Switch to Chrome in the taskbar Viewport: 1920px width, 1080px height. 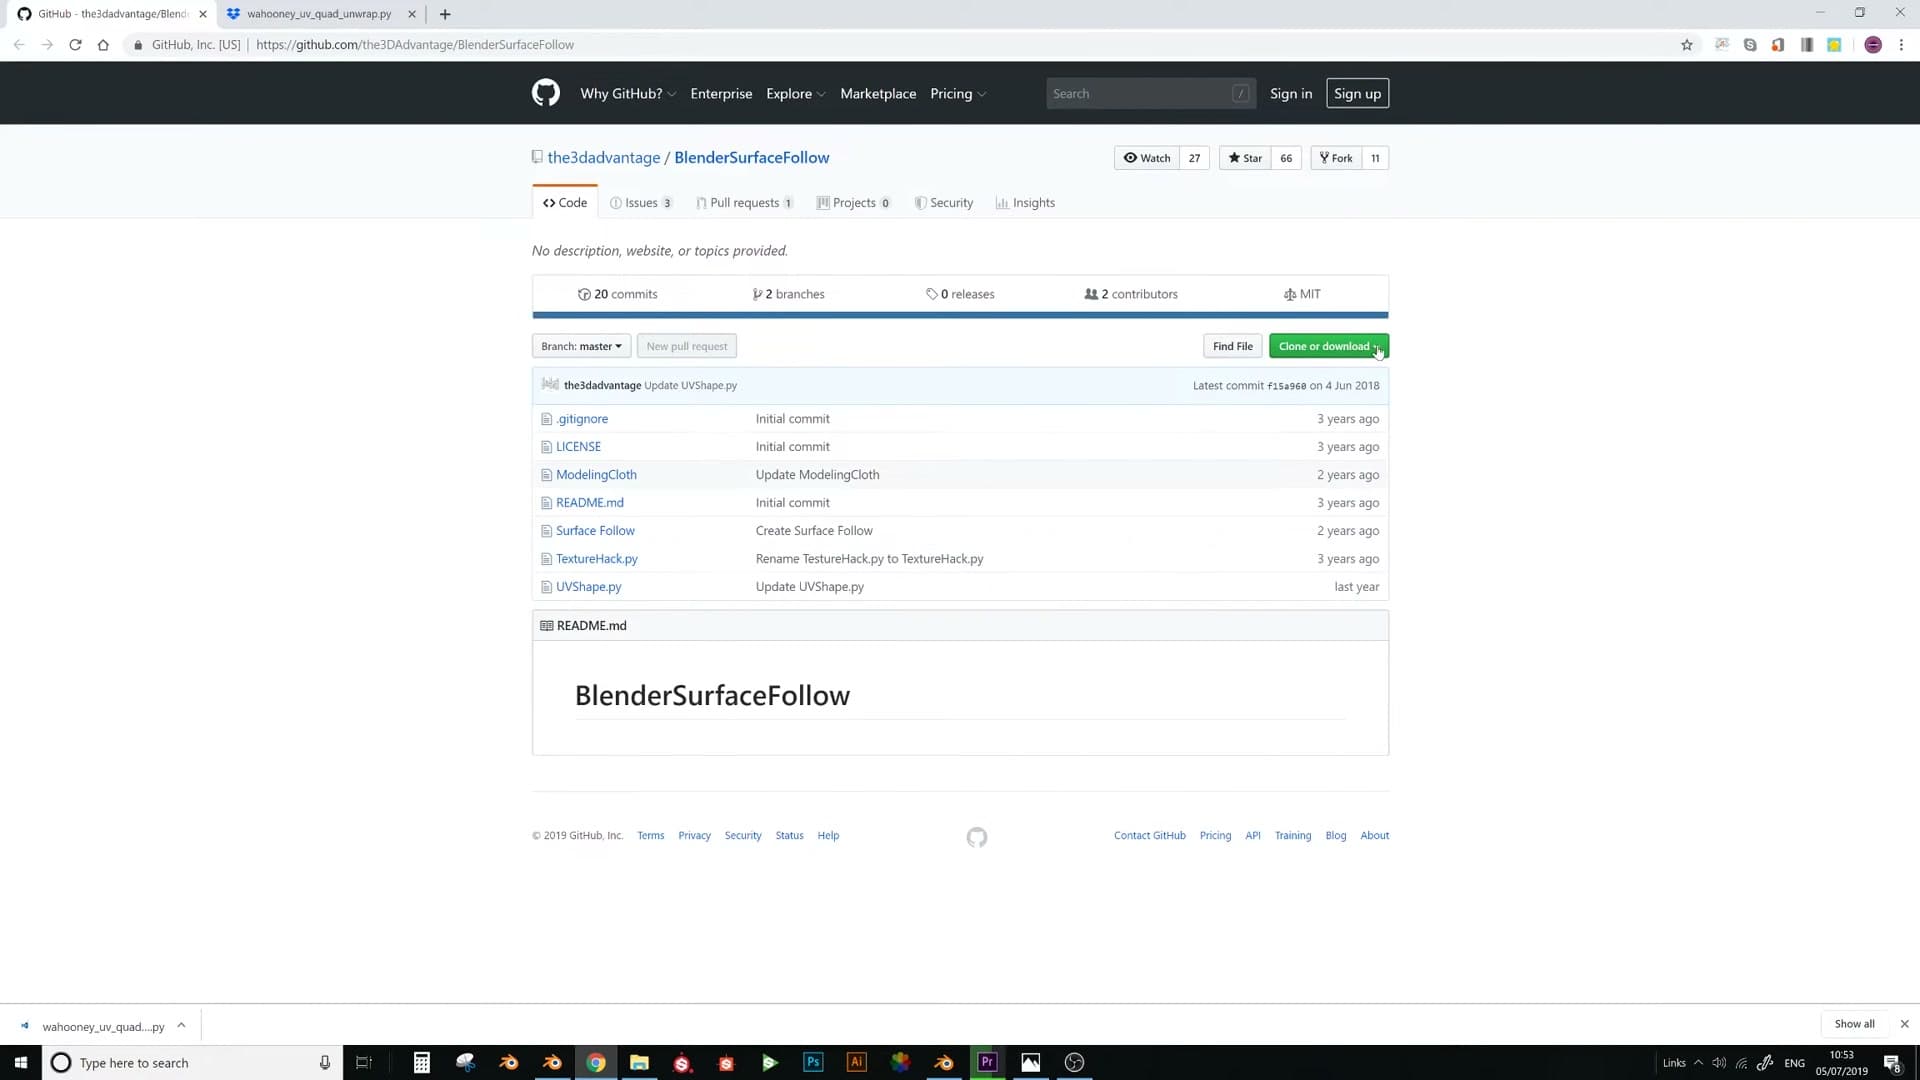(596, 1062)
